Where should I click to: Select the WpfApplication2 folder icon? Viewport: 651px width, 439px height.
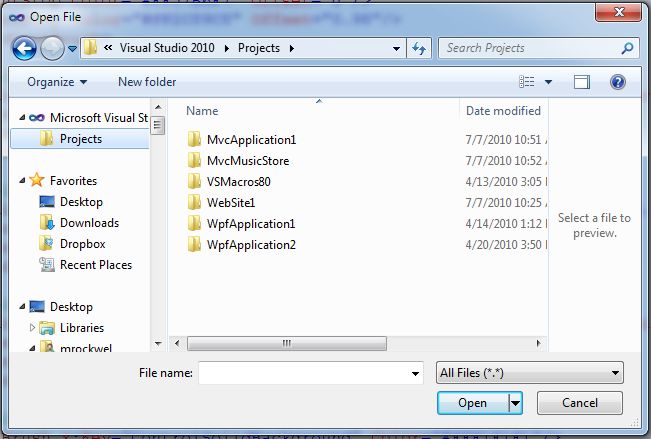click(x=194, y=245)
